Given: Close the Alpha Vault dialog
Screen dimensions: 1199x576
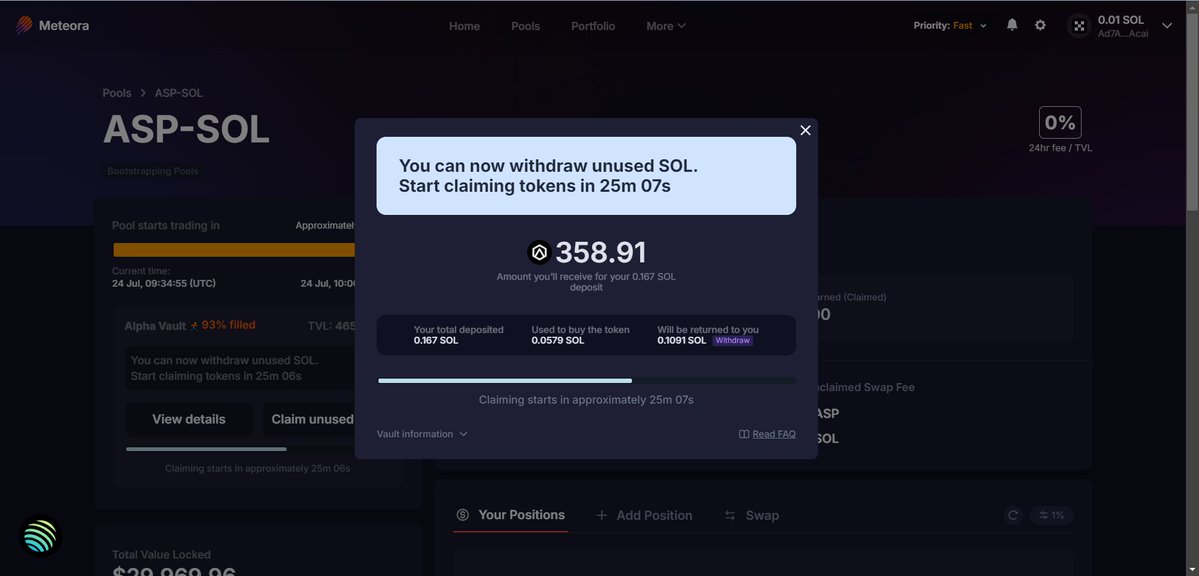Looking at the screenshot, I should pos(805,130).
